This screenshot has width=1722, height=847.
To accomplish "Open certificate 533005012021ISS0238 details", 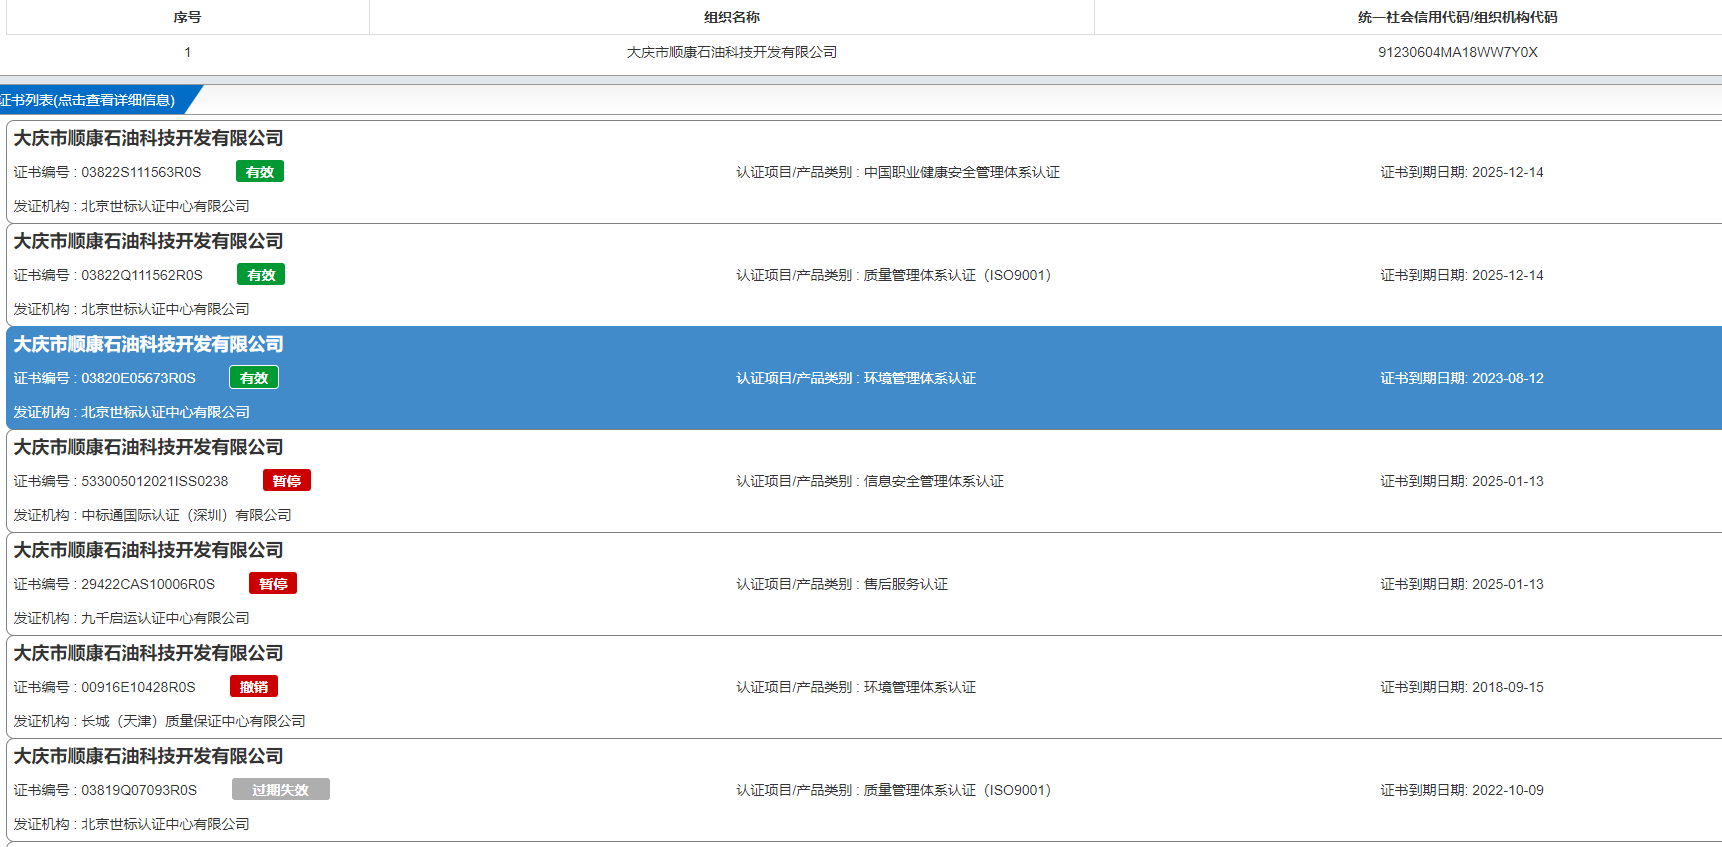I will pyautogui.click(x=864, y=481).
